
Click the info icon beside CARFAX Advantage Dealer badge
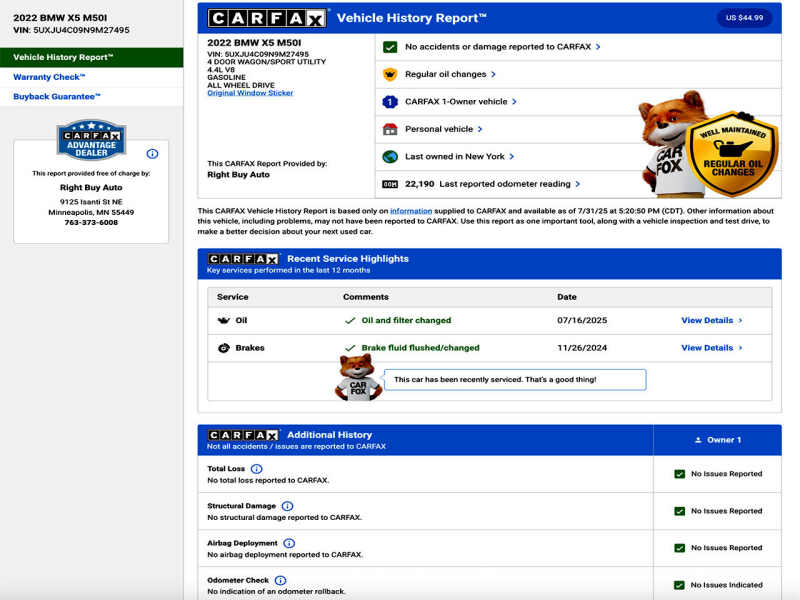point(152,154)
